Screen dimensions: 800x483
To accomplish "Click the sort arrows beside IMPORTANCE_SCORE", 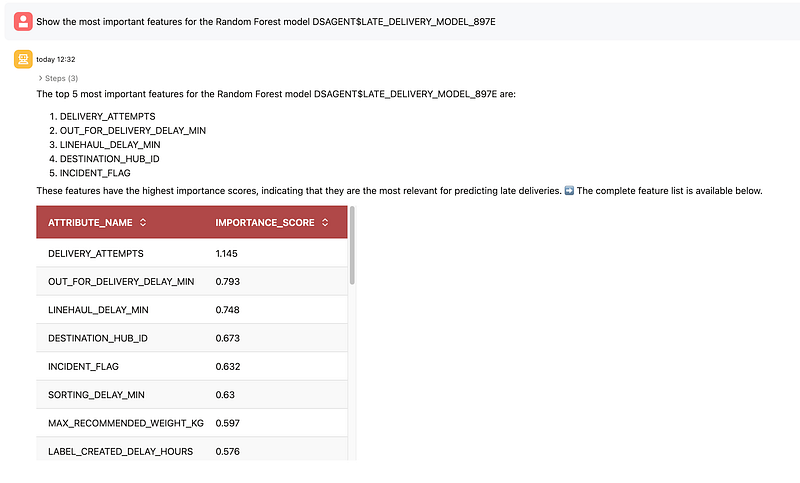I will click(325, 222).
